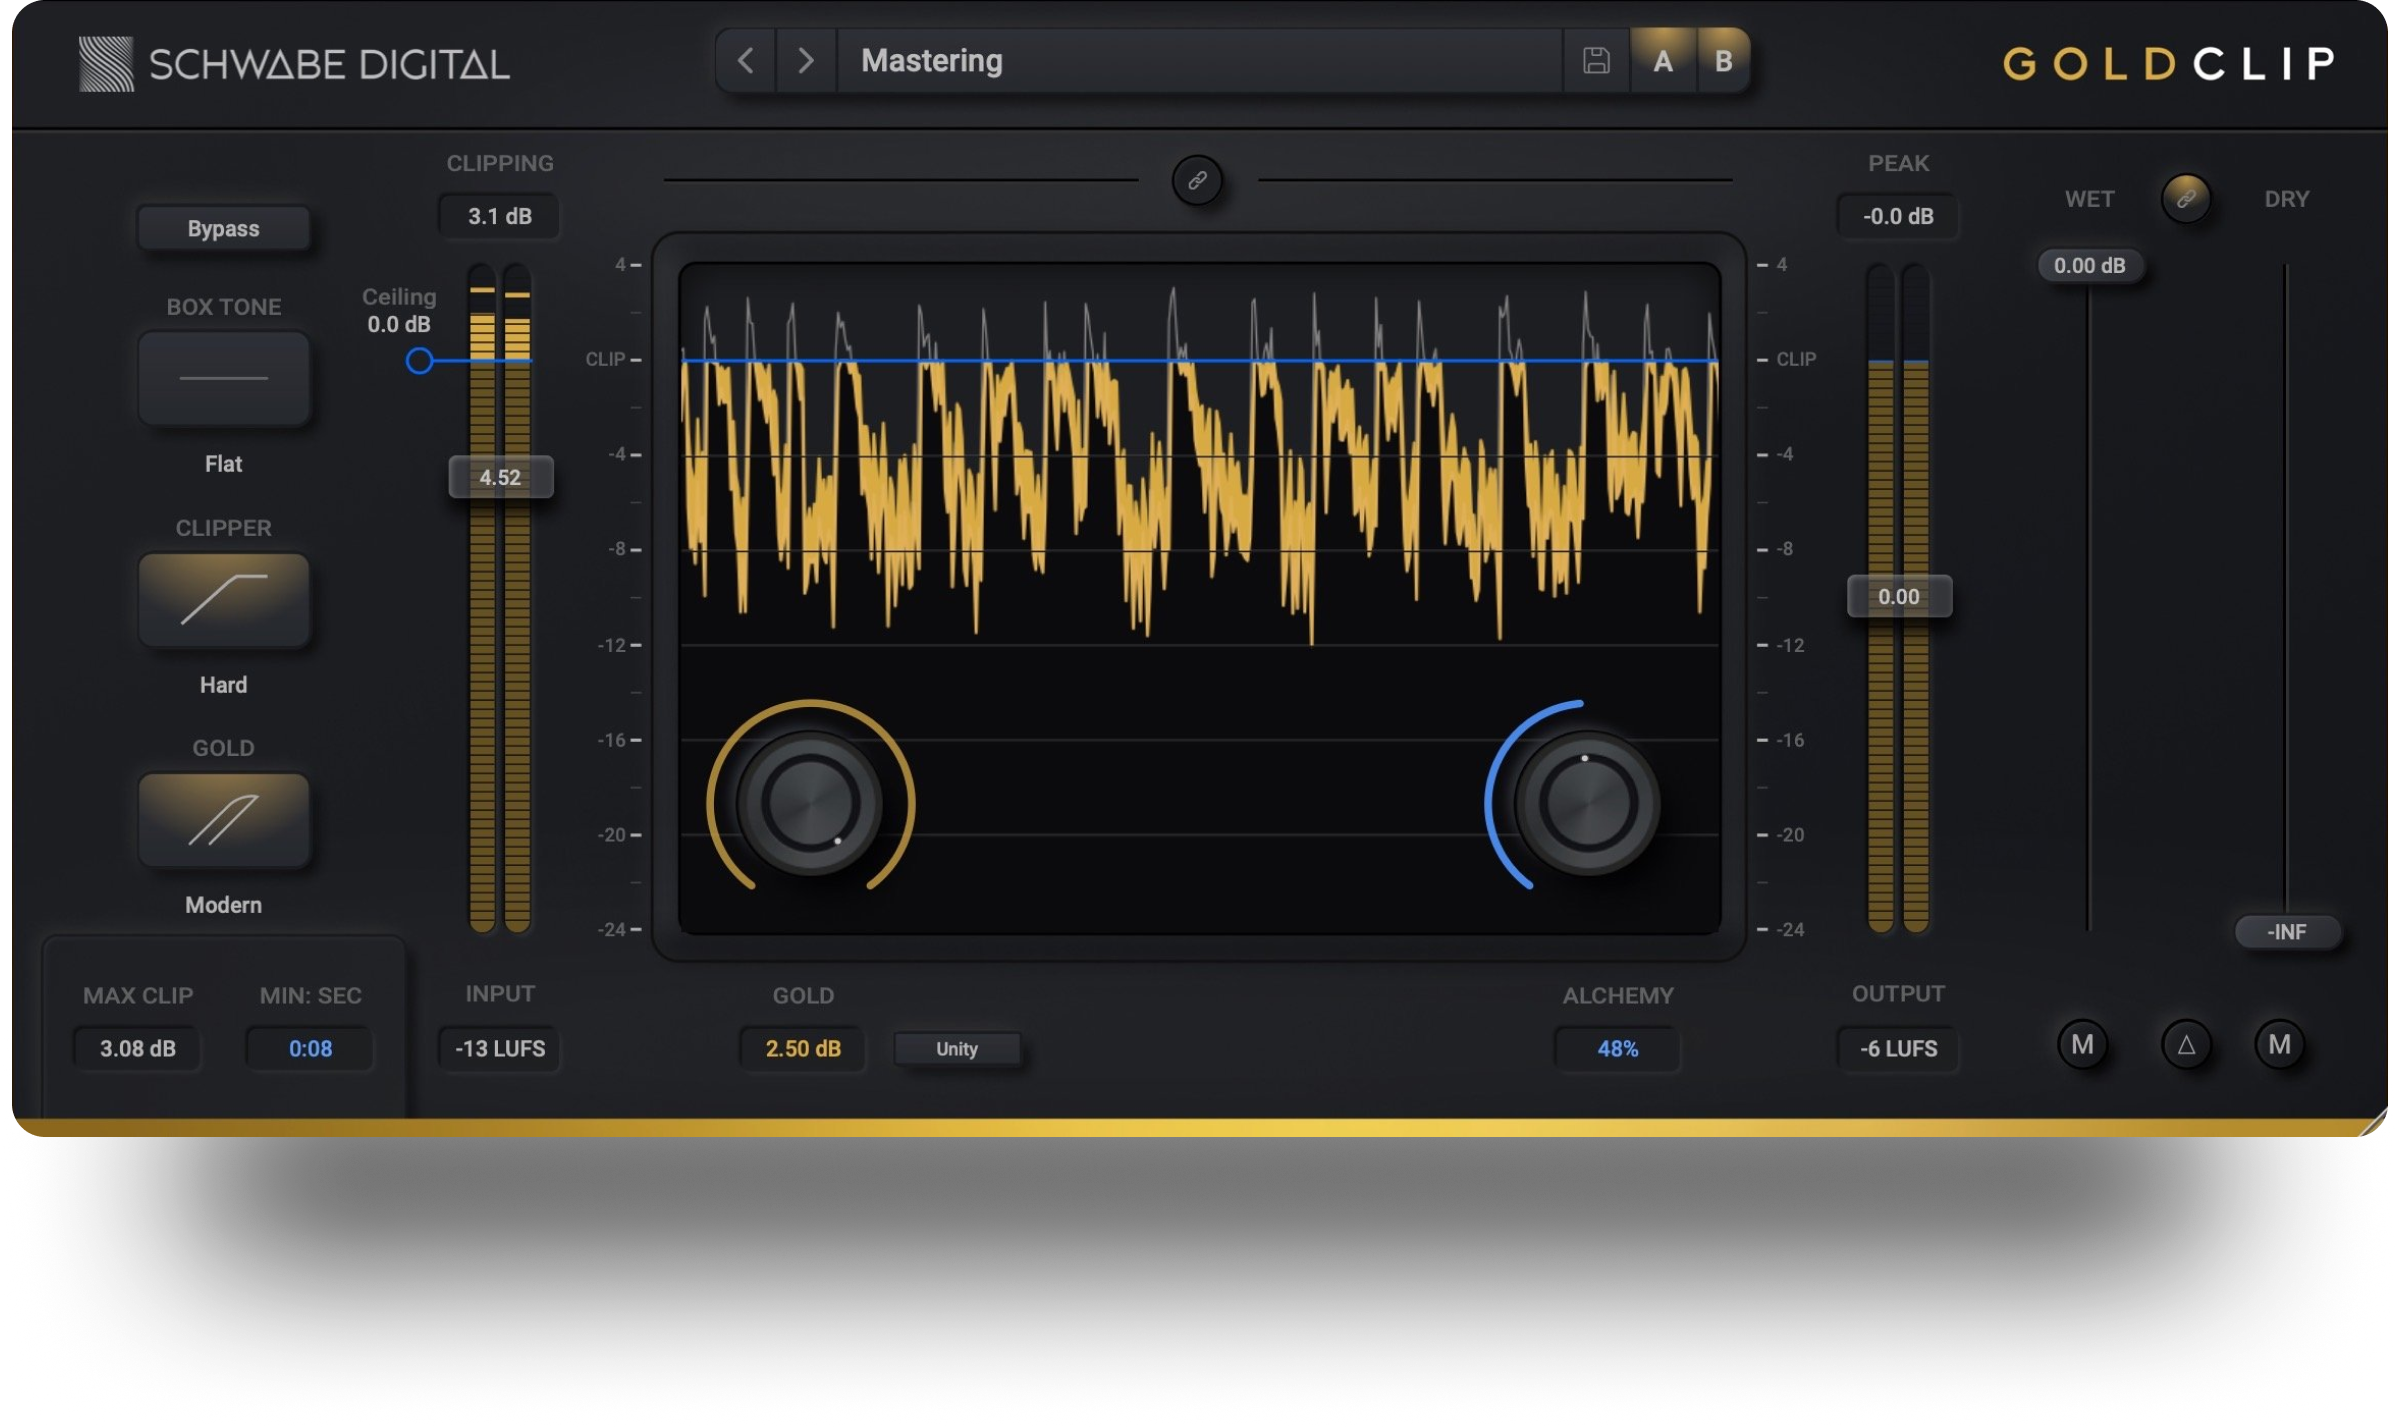Click the Gold amount knob
The height and width of the screenshot is (1428, 2397).
point(809,803)
